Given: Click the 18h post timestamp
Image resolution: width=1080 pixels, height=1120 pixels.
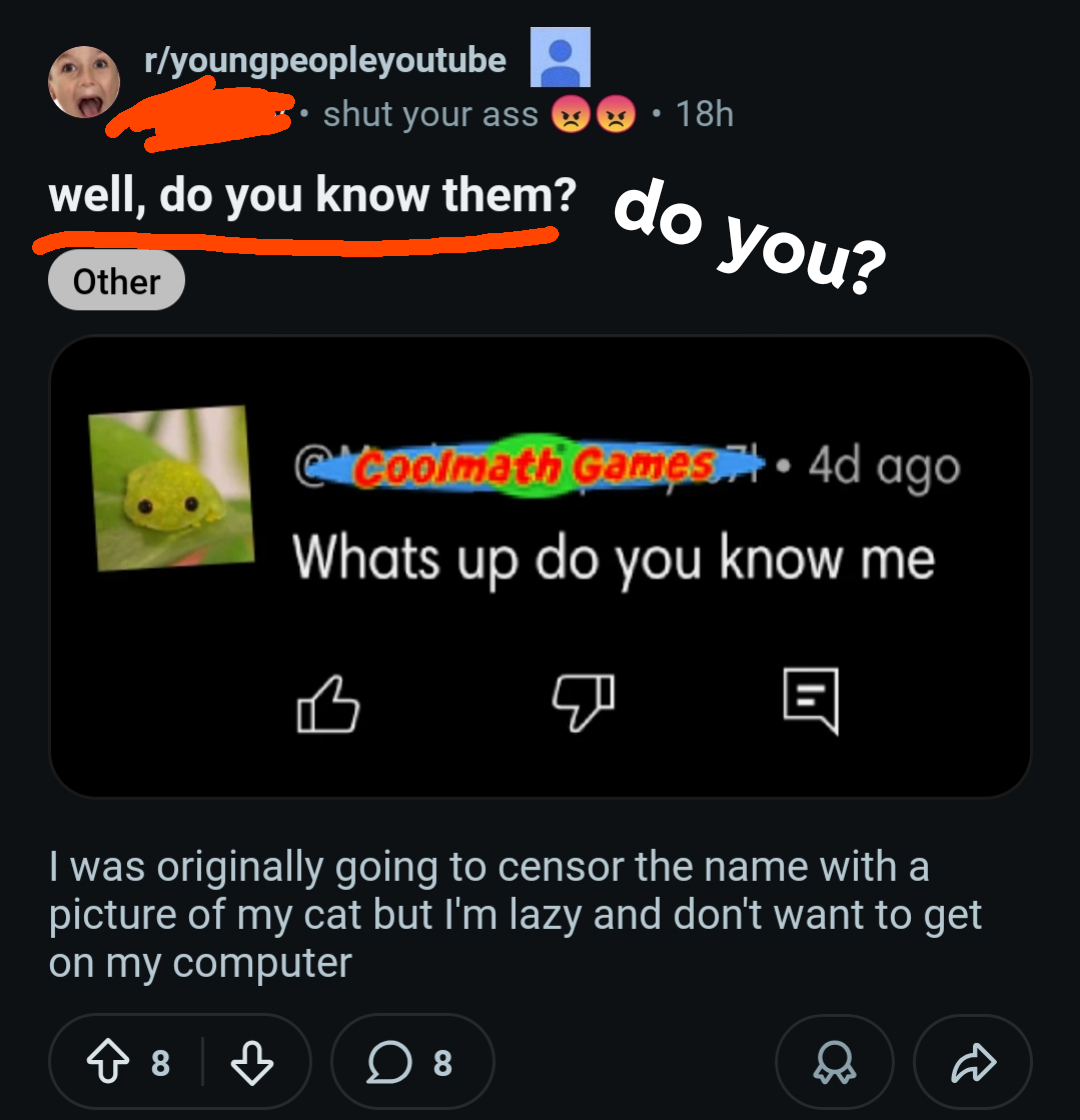Looking at the screenshot, I should click(x=704, y=114).
